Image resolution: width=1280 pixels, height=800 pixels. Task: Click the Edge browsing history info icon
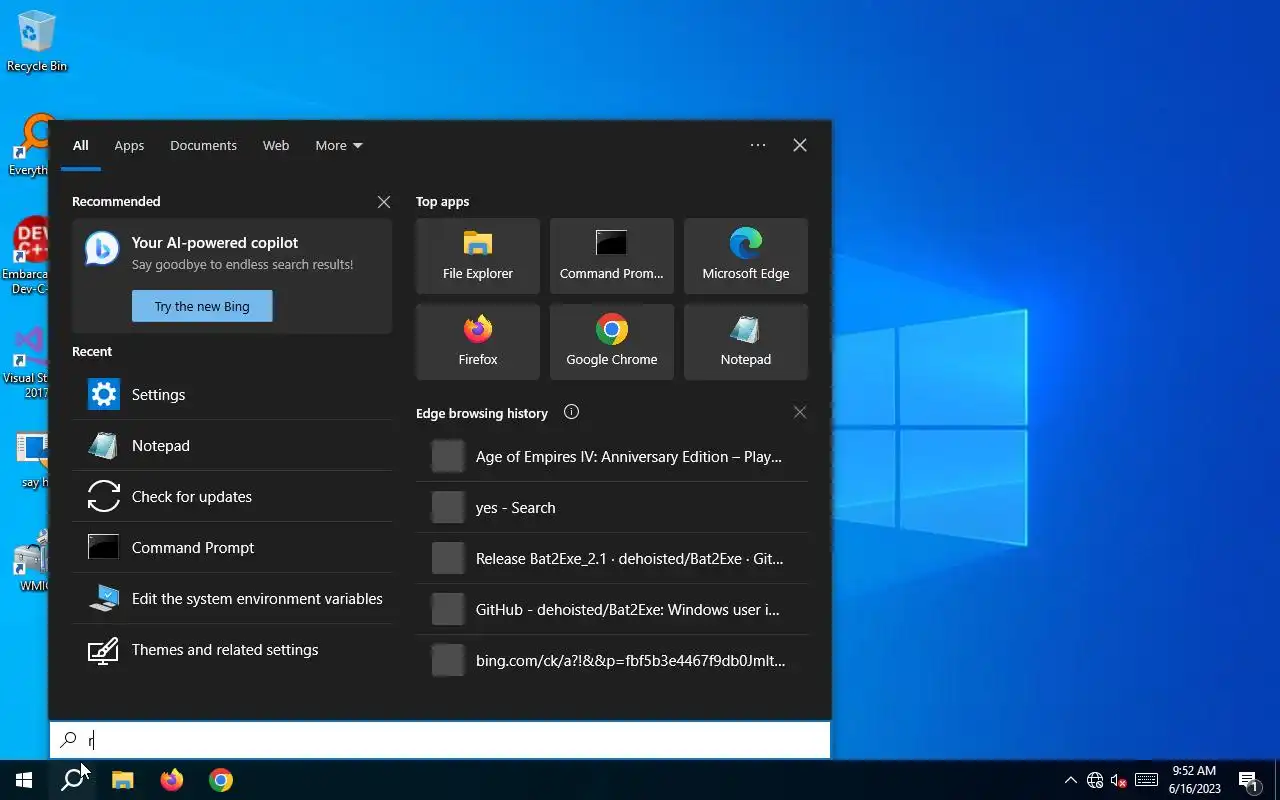point(571,412)
